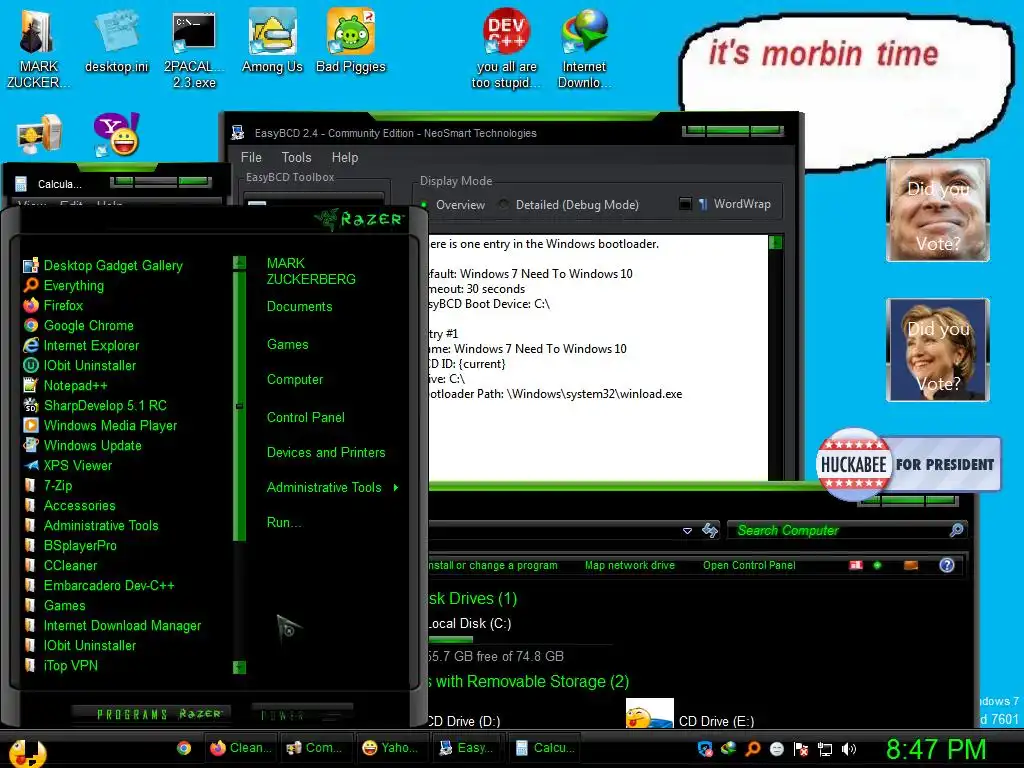This screenshot has height=768, width=1024.
Task: Switch to Calculator taskbar button
Action: click(x=546, y=748)
